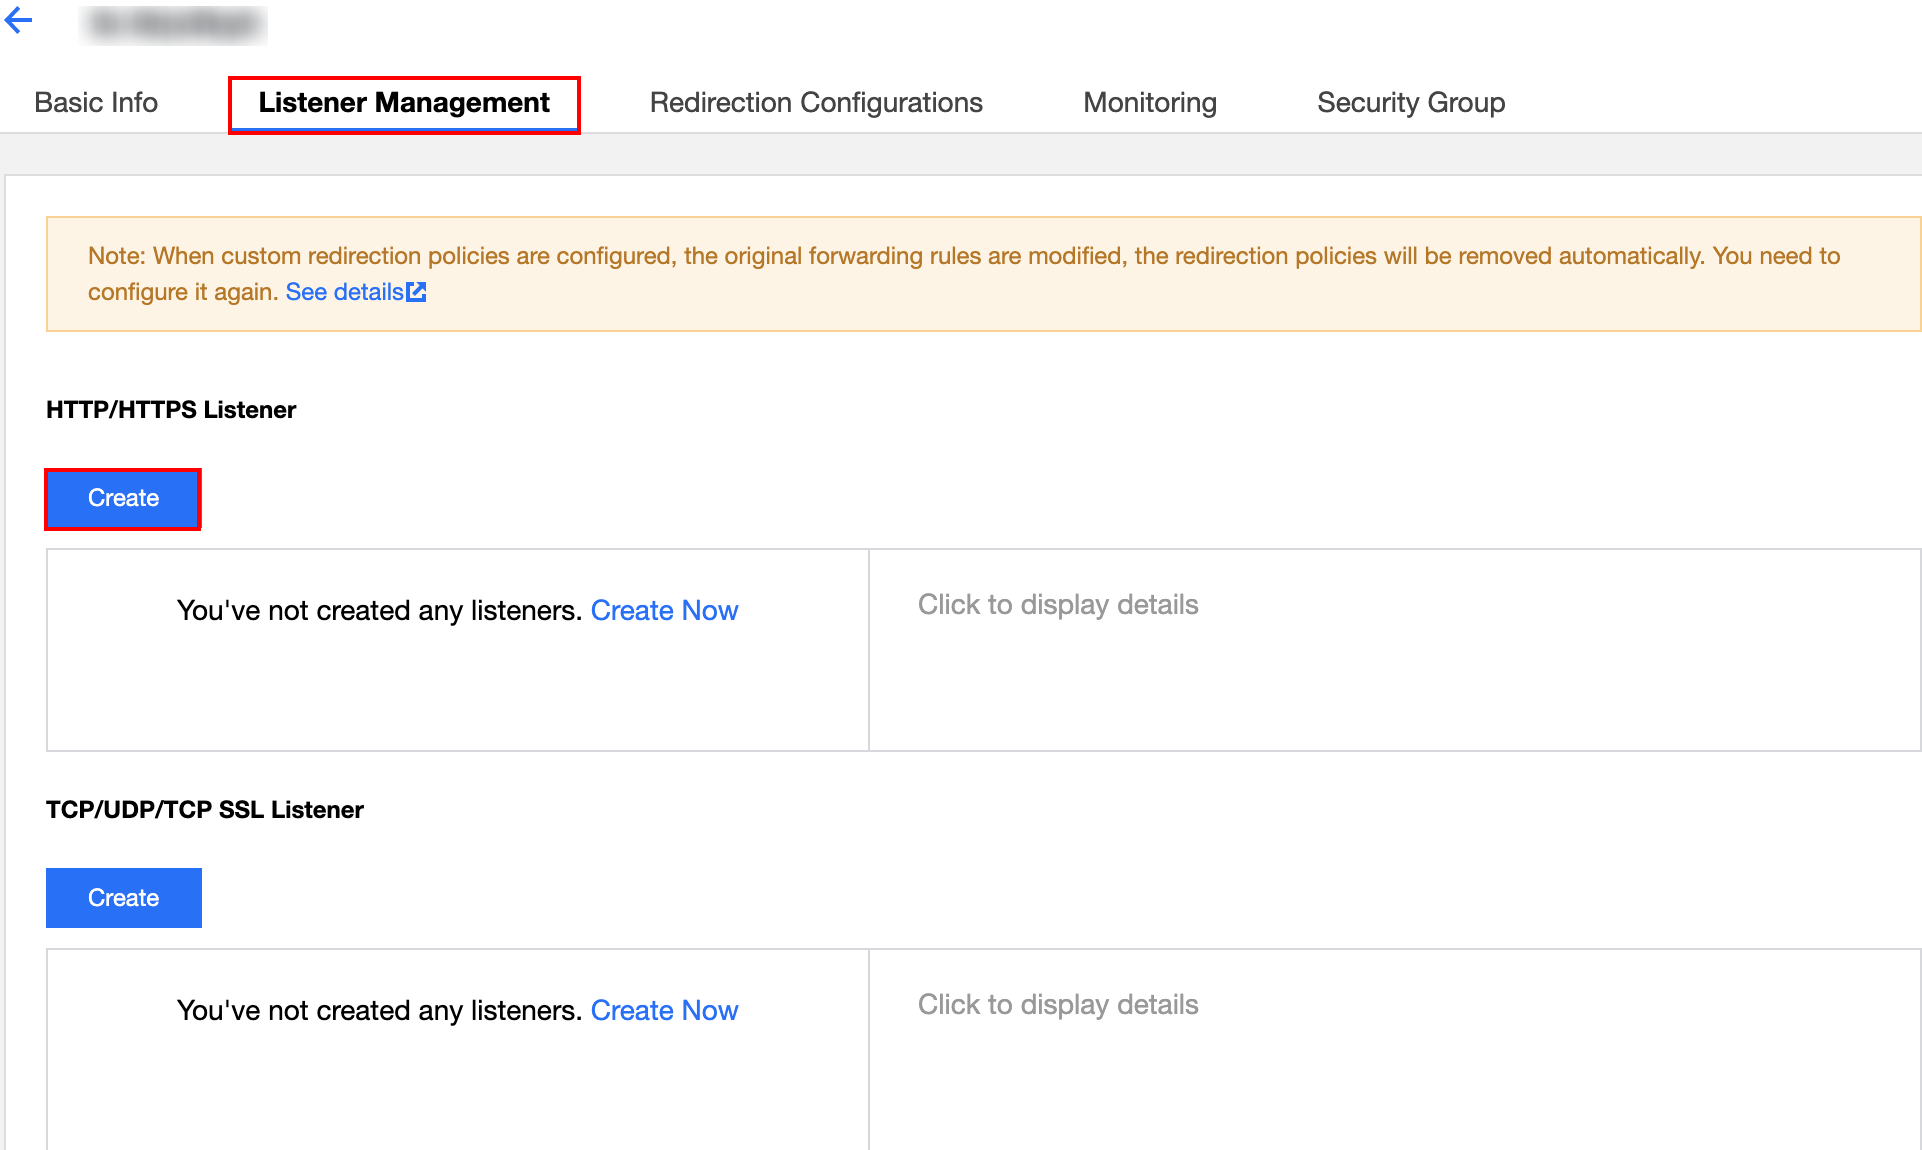
Task: Click the HTTP/HTTPS 'Click to display details' pane
Action: pos(1058,605)
